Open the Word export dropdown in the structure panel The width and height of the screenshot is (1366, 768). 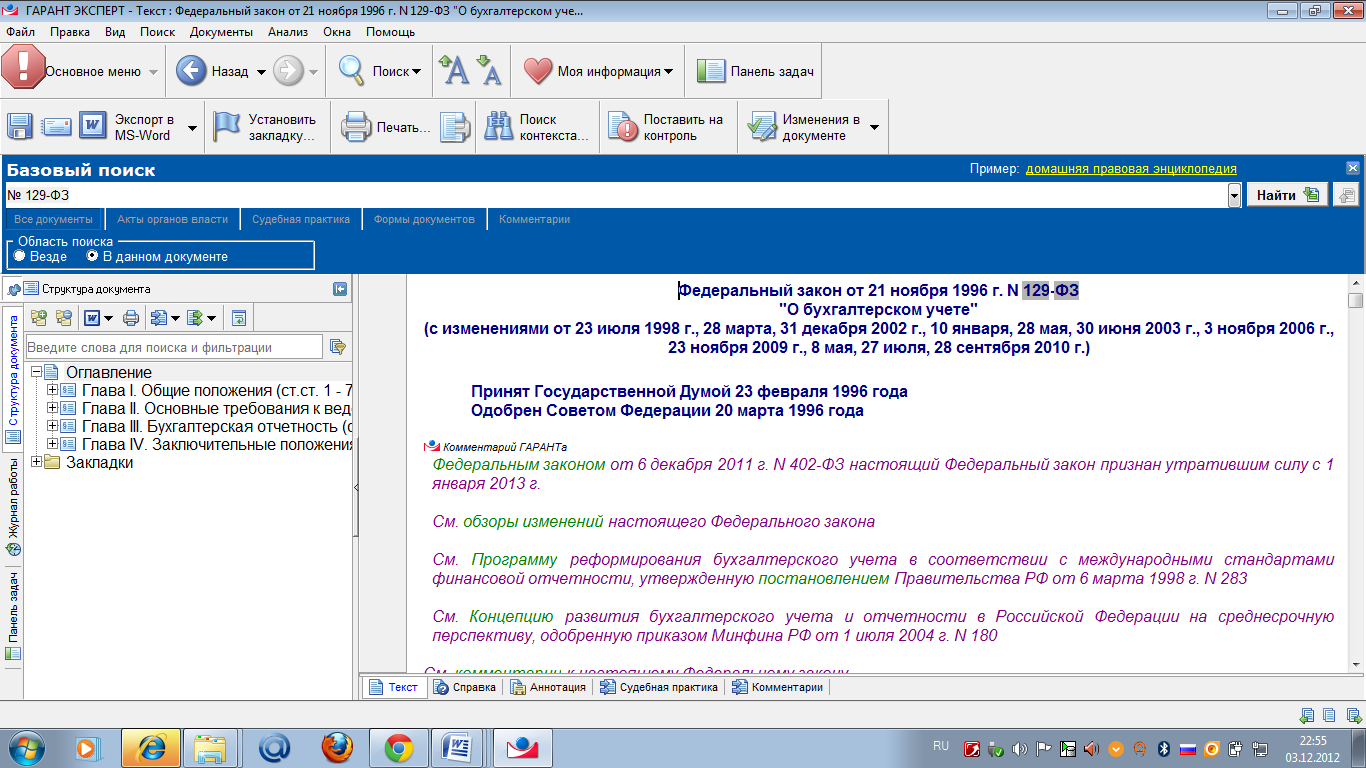(108, 318)
